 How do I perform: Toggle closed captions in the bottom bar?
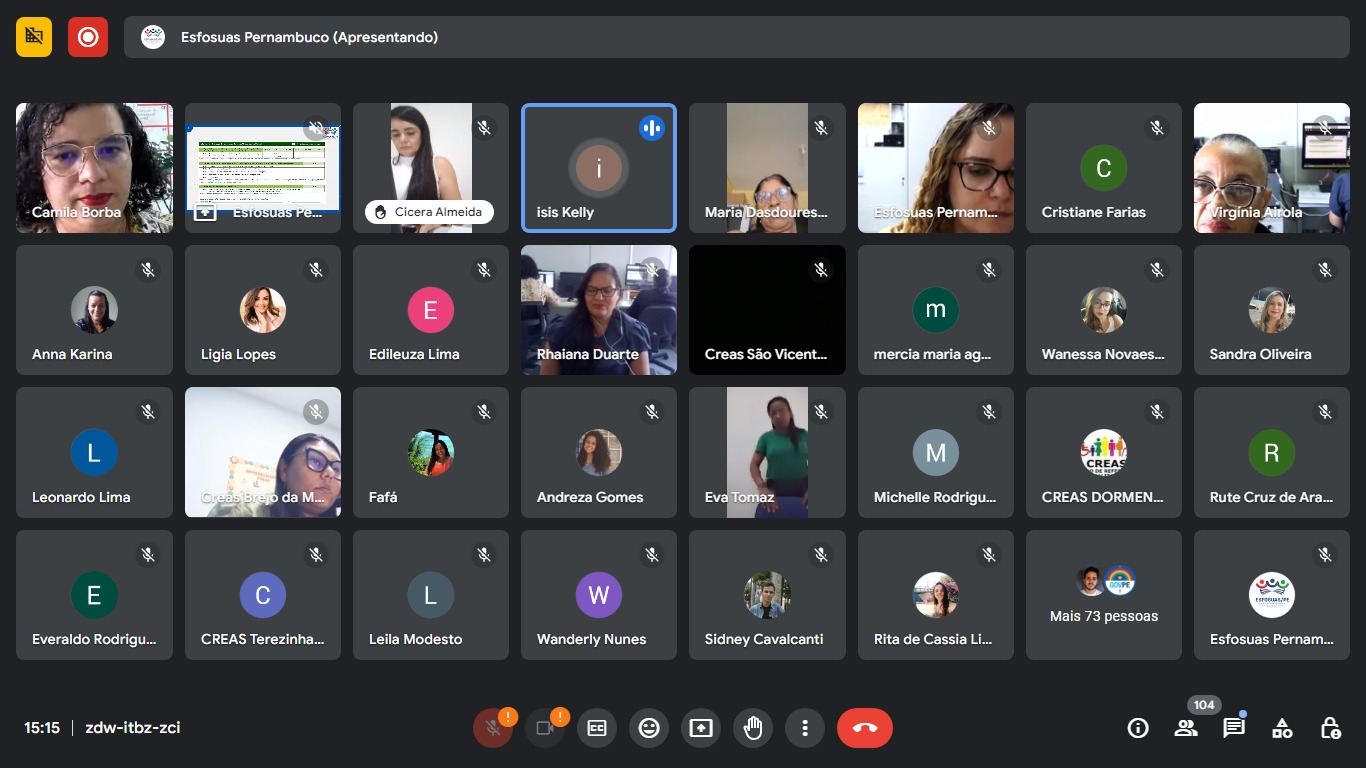pos(597,728)
